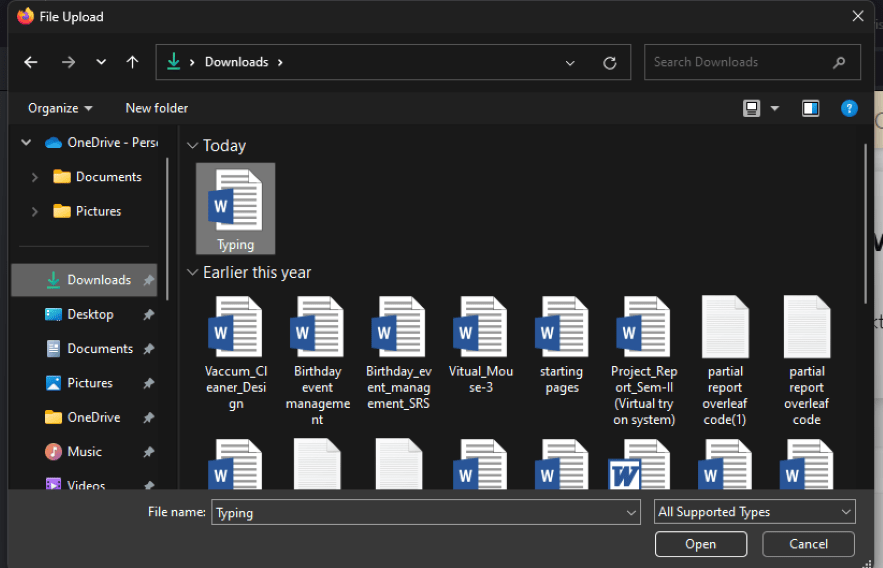Image resolution: width=883 pixels, height=568 pixels.
Task: Go up one folder level
Action: click(132, 62)
